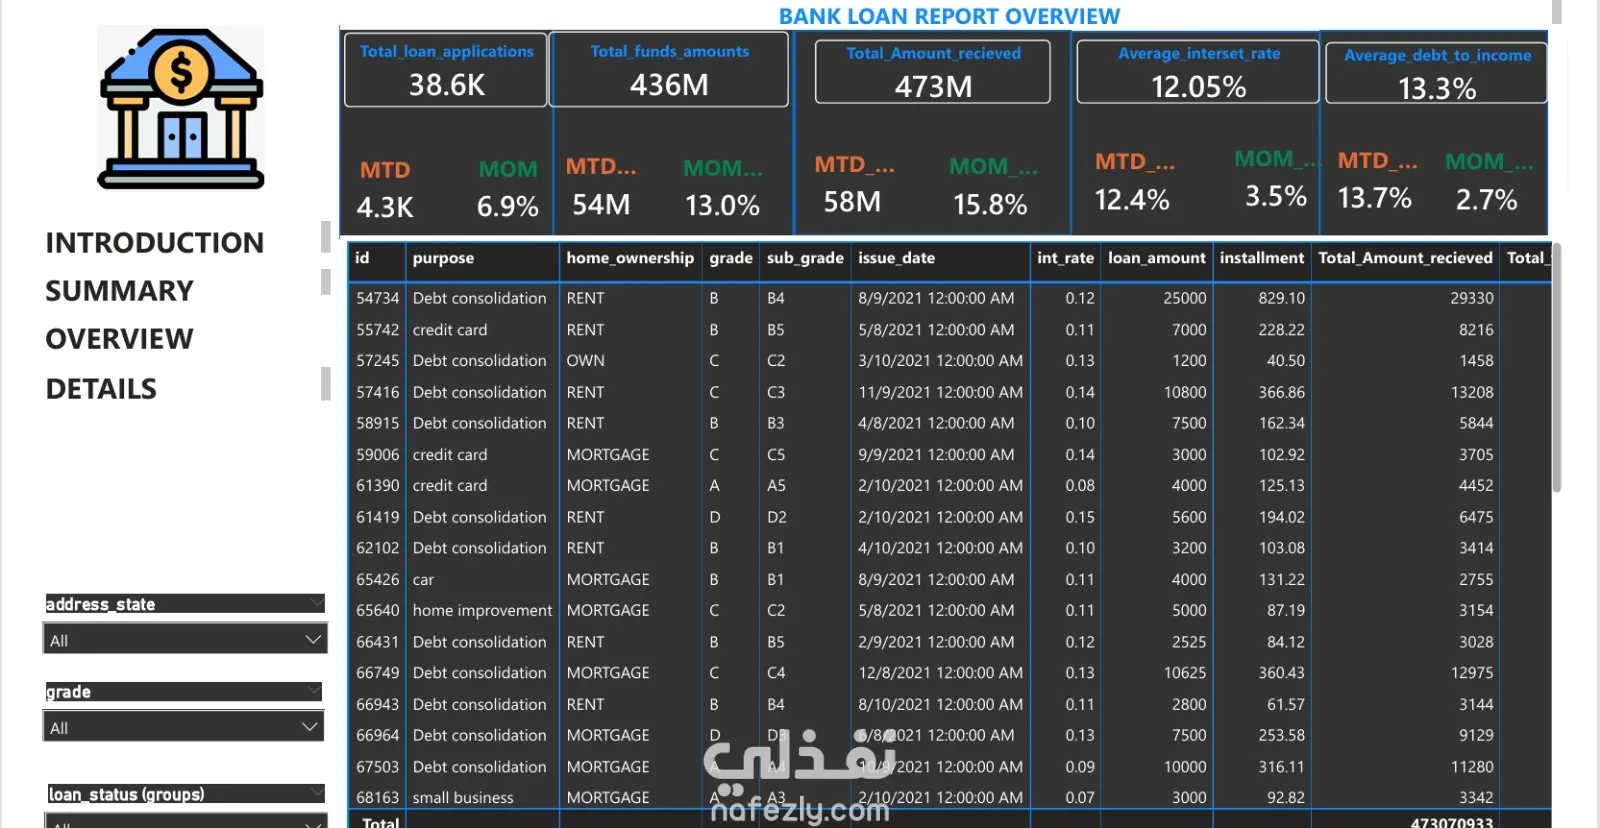
Task: Click sub_grade cell A5
Action: 776,485
